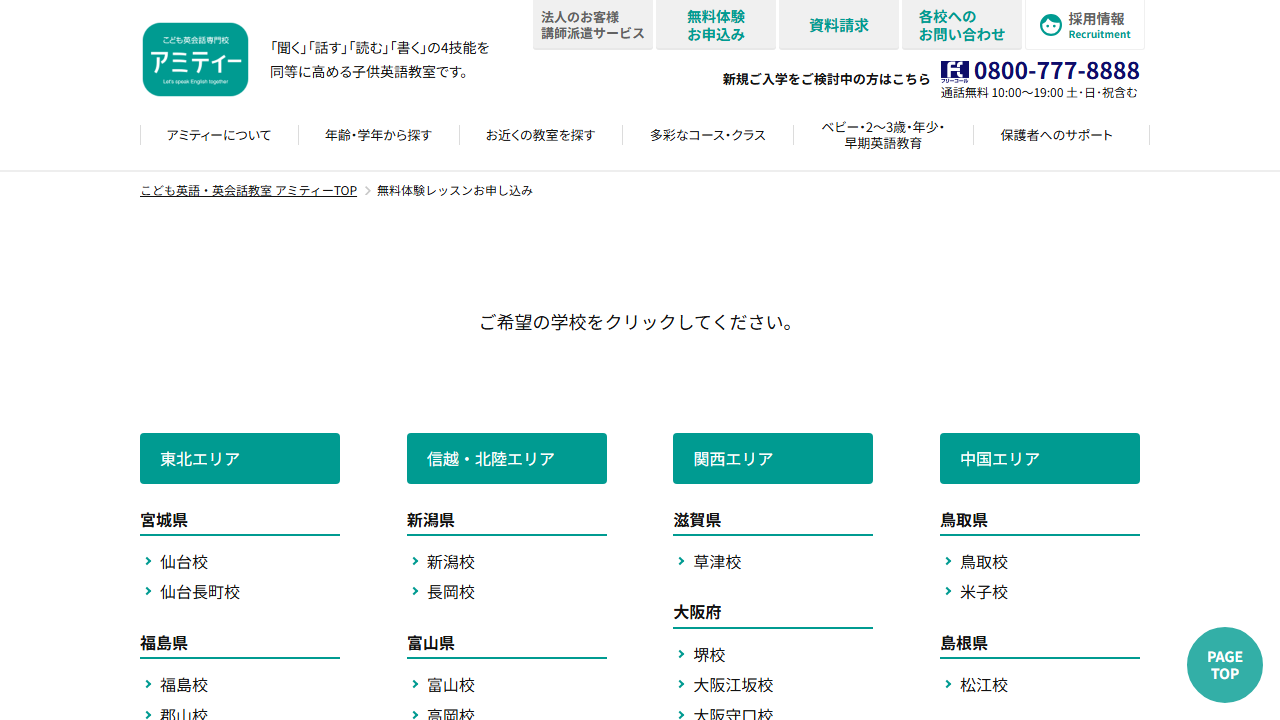
Task: Select 中国エリア header
Action: tap(1040, 459)
